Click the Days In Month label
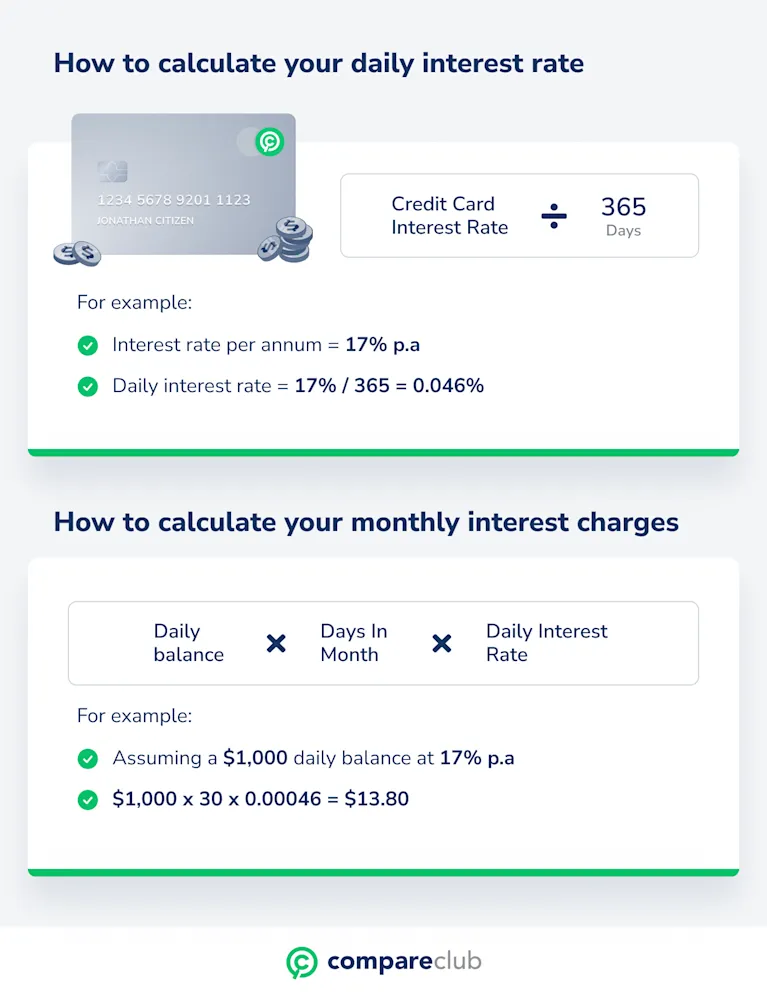Viewport: 767px width, 1000px height. (354, 643)
